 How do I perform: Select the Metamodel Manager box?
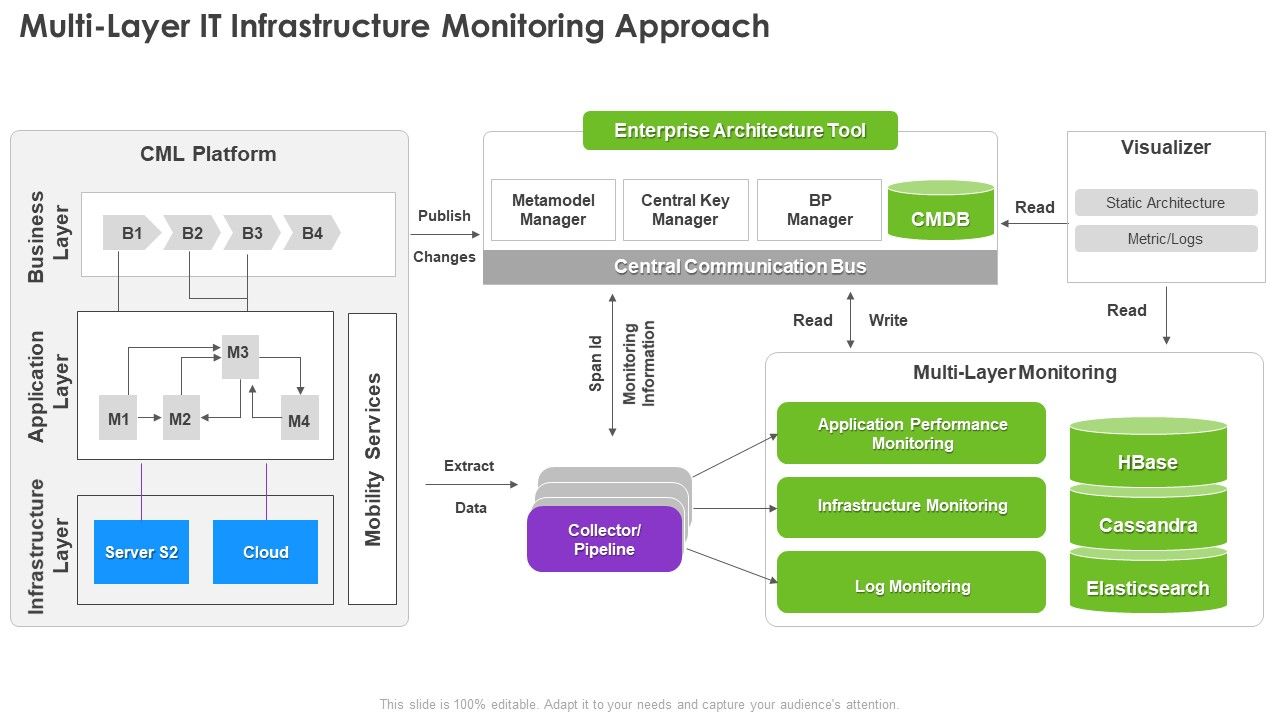[553, 210]
